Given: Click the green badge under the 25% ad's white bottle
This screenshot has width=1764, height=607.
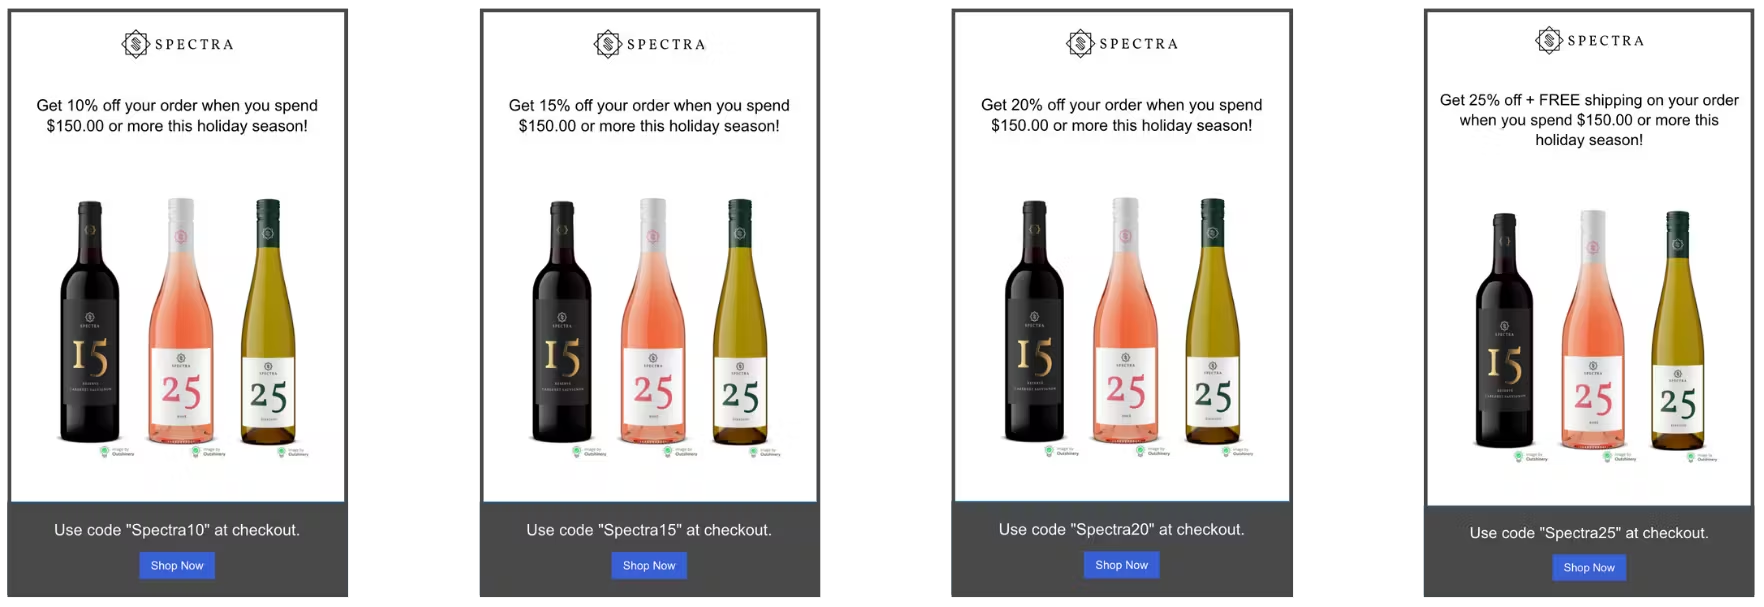Looking at the screenshot, I should point(1690,457).
